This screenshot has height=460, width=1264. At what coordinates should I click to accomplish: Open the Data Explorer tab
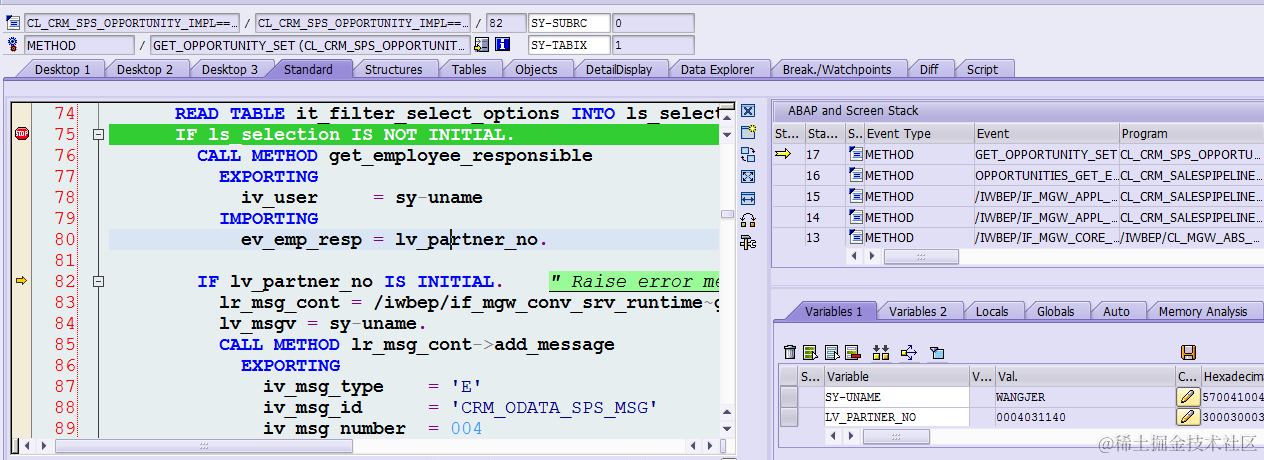click(x=717, y=69)
